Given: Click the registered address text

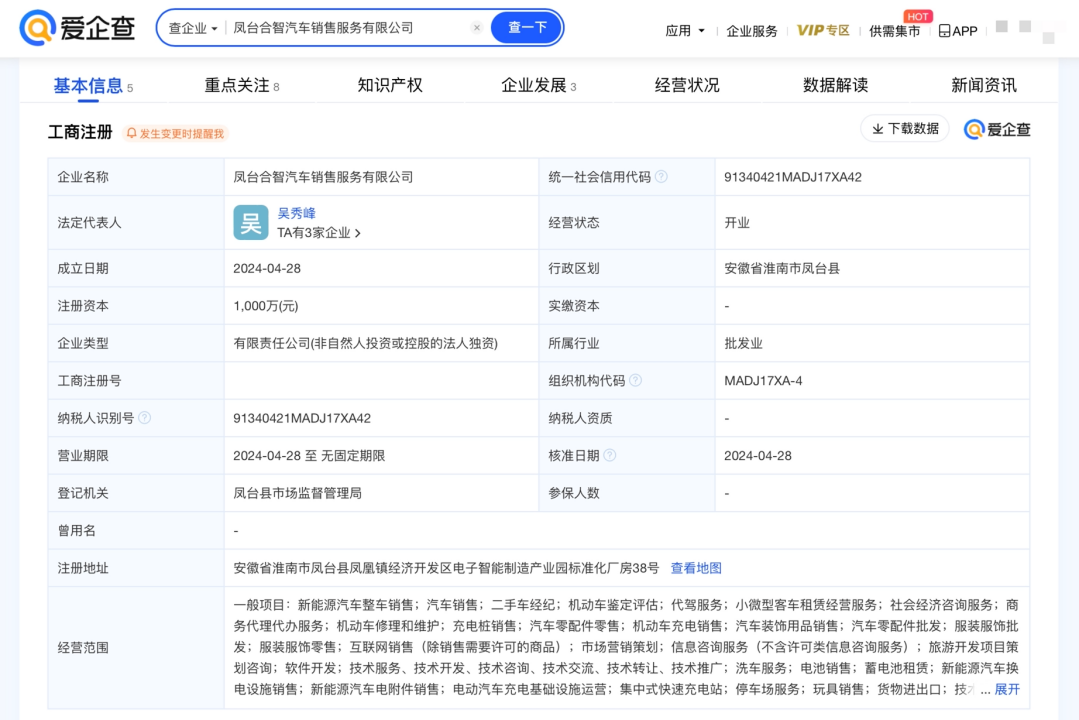Looking at the screenshot, I should [446, 568].
